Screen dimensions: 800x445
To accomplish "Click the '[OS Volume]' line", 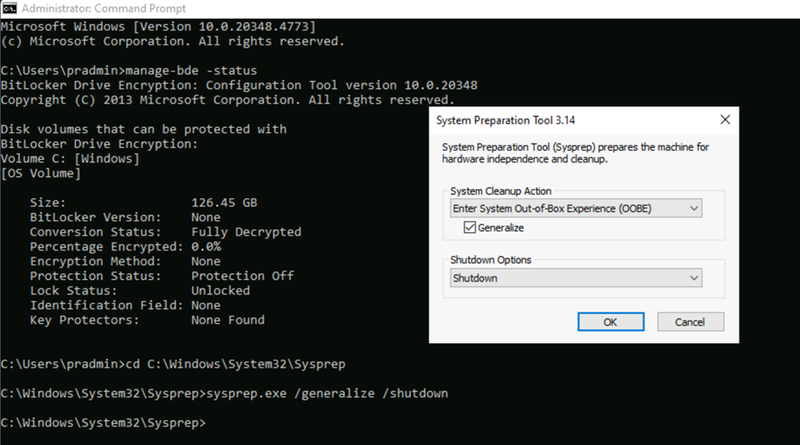I will click(40, 174).
